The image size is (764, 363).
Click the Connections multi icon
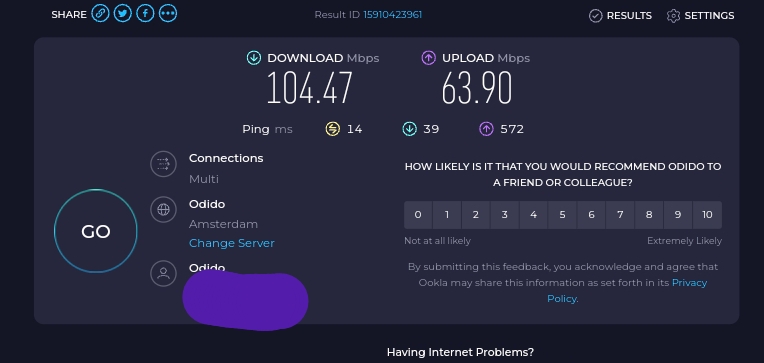point(163,164)
